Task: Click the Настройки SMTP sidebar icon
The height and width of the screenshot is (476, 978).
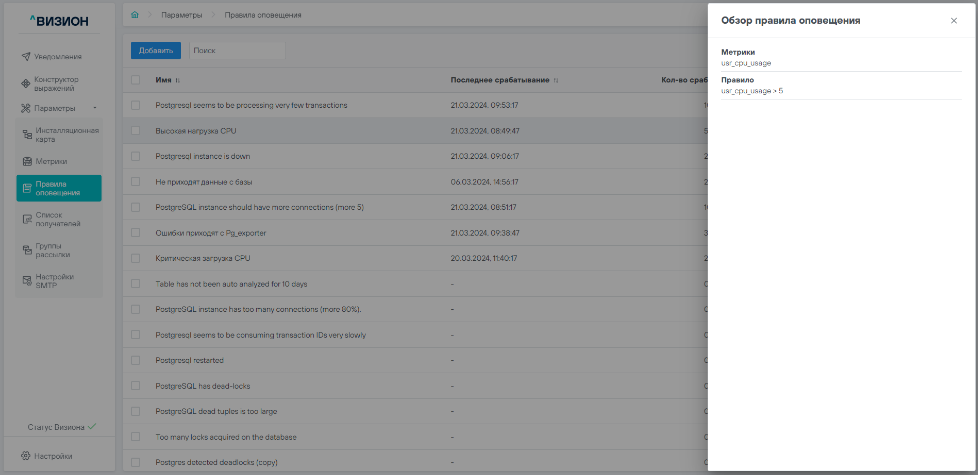Action: tap(28, 281)
